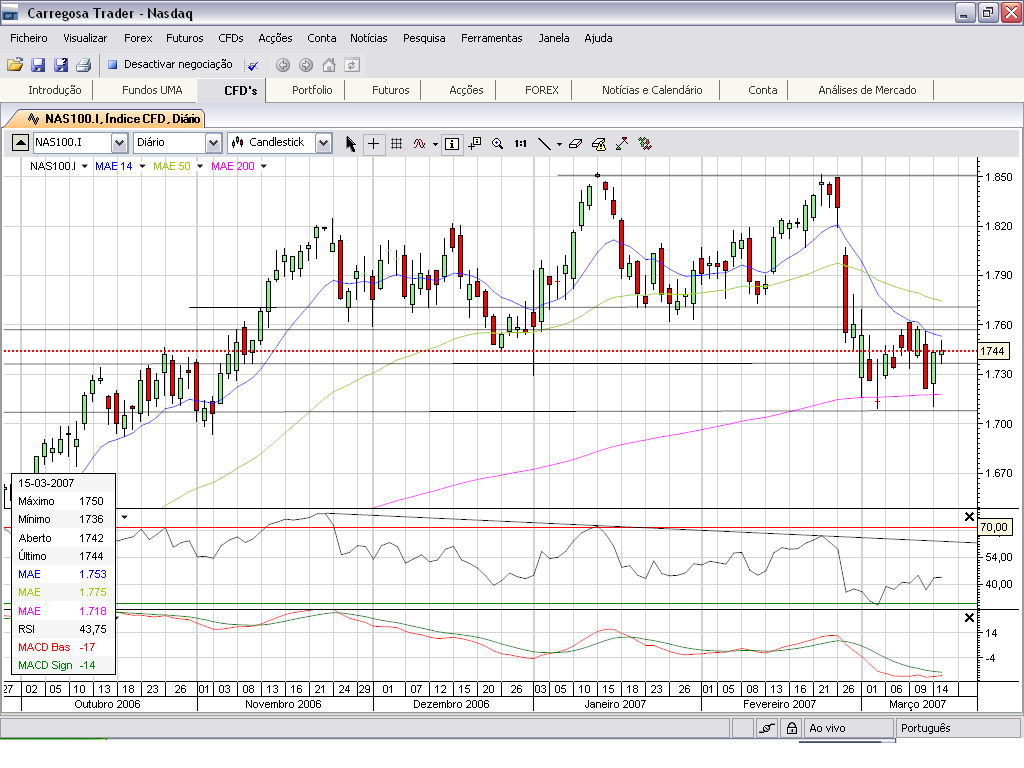1024x768 pixels.
Task: Toggle Desactivar negociação
Action: [170, 64]
